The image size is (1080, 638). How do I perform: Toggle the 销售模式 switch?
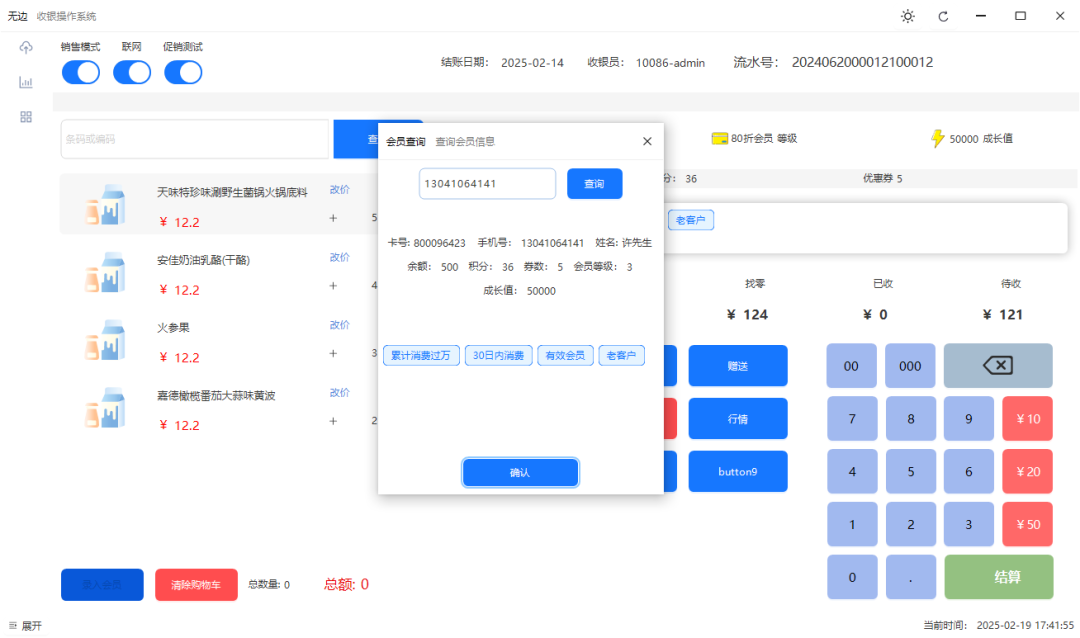[x=81, y=72]
